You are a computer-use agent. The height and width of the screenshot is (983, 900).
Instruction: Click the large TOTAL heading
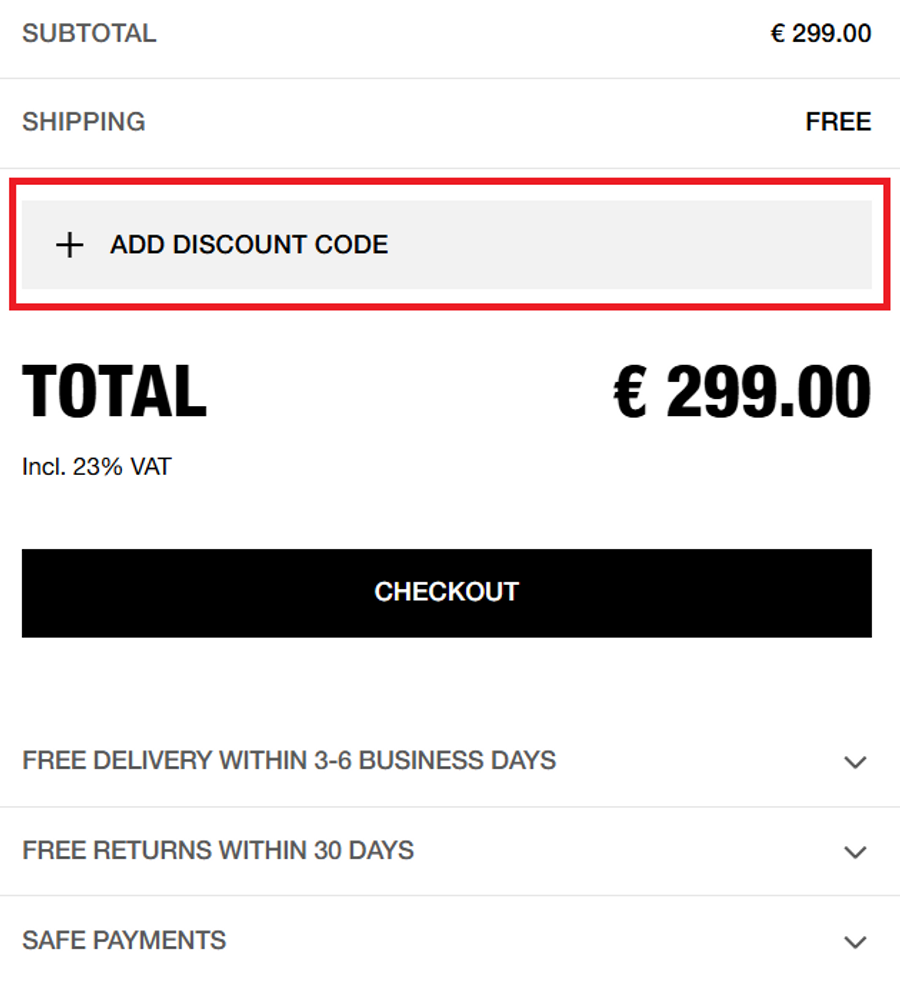pyautogui.click(x=114, y=391)
